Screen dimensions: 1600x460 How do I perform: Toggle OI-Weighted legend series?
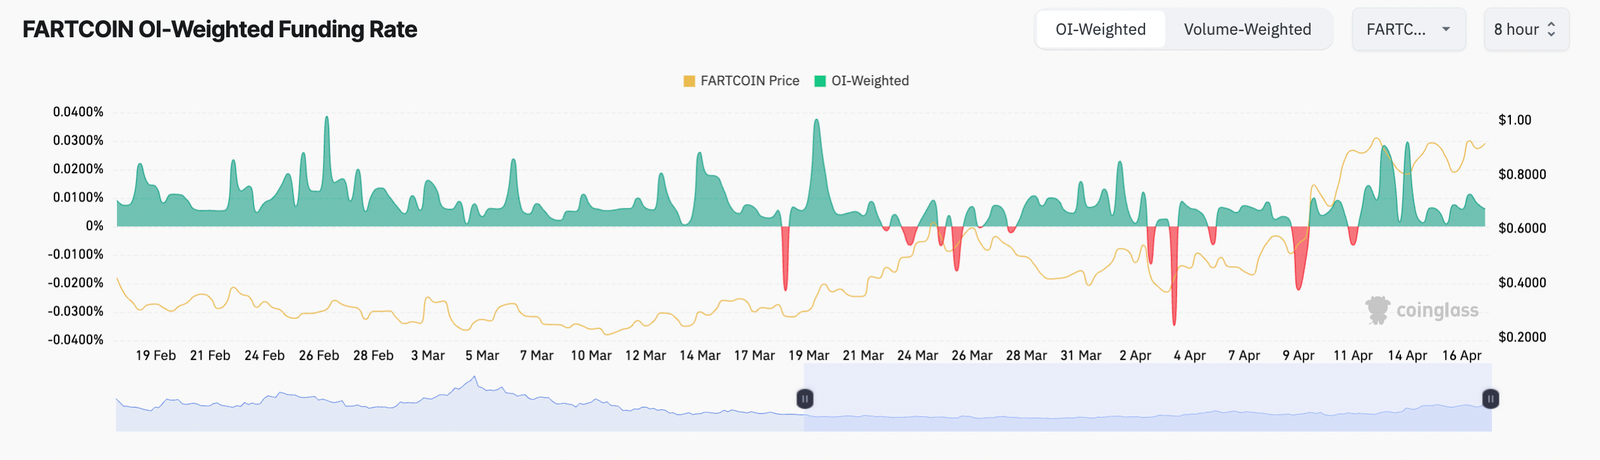pos(861,81)
